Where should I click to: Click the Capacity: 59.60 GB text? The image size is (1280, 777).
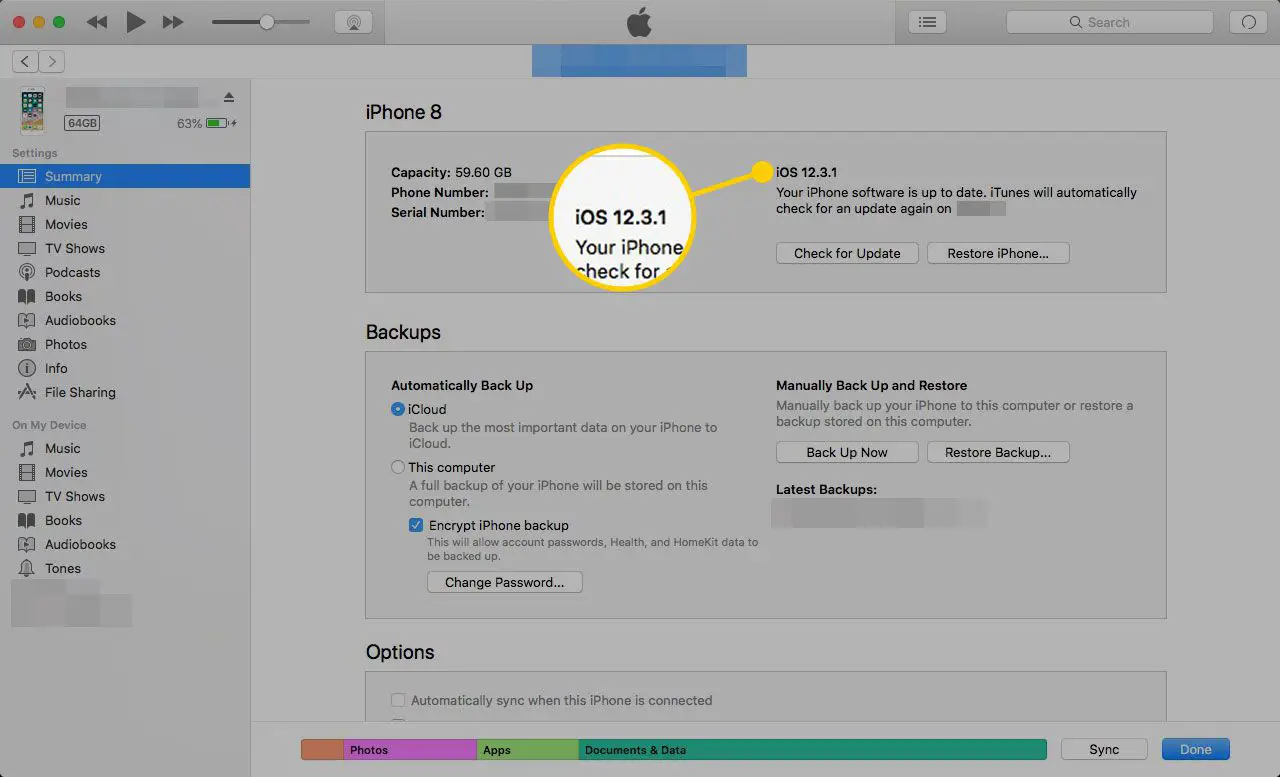click(451, 172)
